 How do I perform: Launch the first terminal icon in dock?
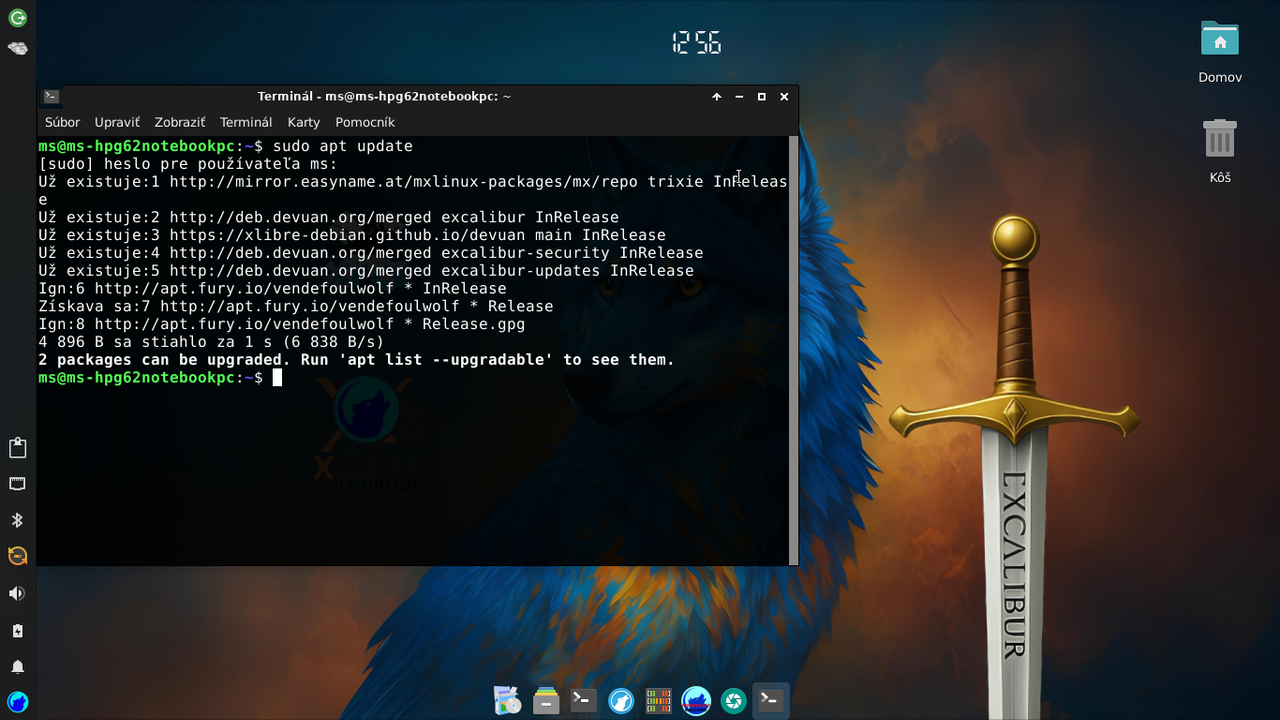pyautogui.click(x=583, y=700)
